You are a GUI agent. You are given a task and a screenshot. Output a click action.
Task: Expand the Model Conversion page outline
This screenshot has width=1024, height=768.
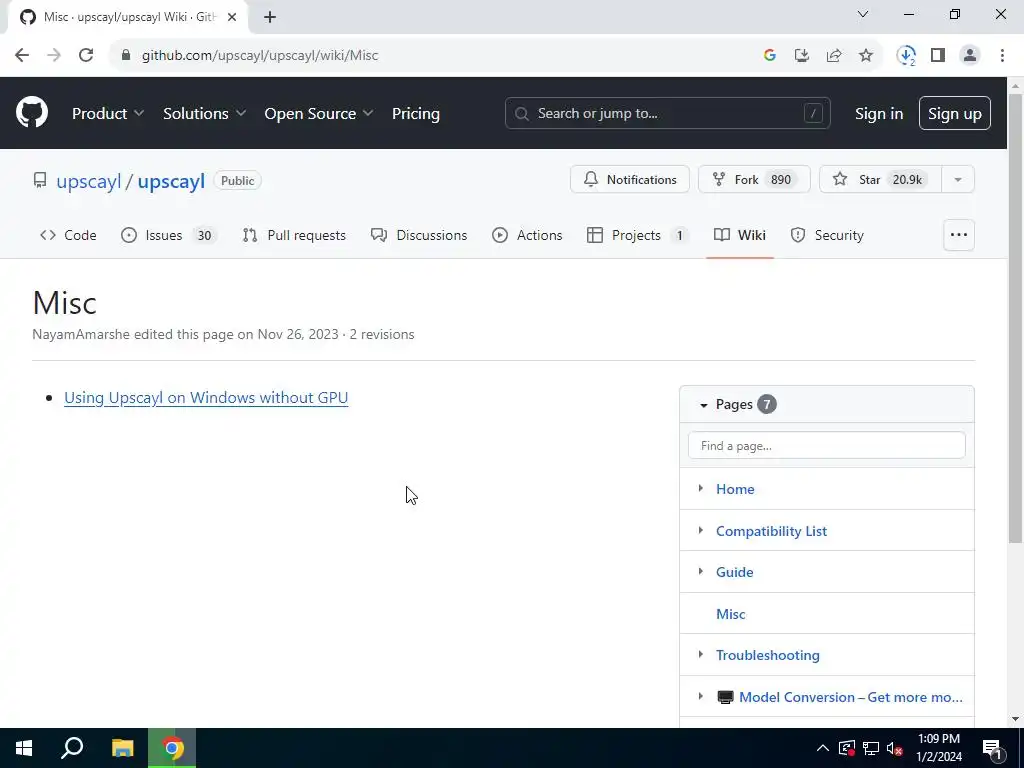click(701, 696)
